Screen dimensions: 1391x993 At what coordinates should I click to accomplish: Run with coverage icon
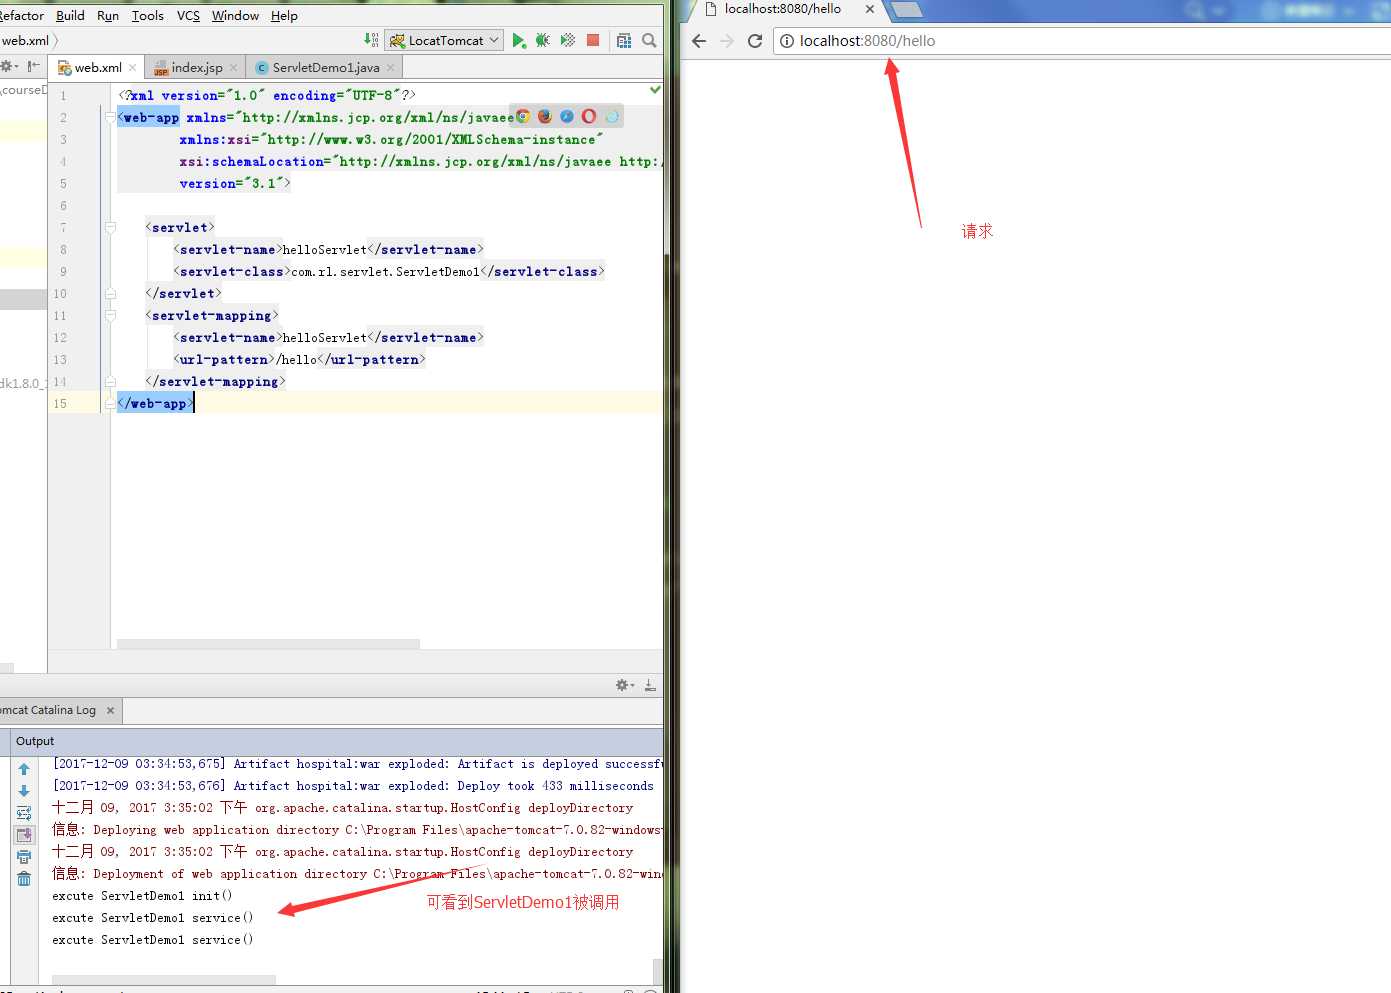tap(568, 40)
